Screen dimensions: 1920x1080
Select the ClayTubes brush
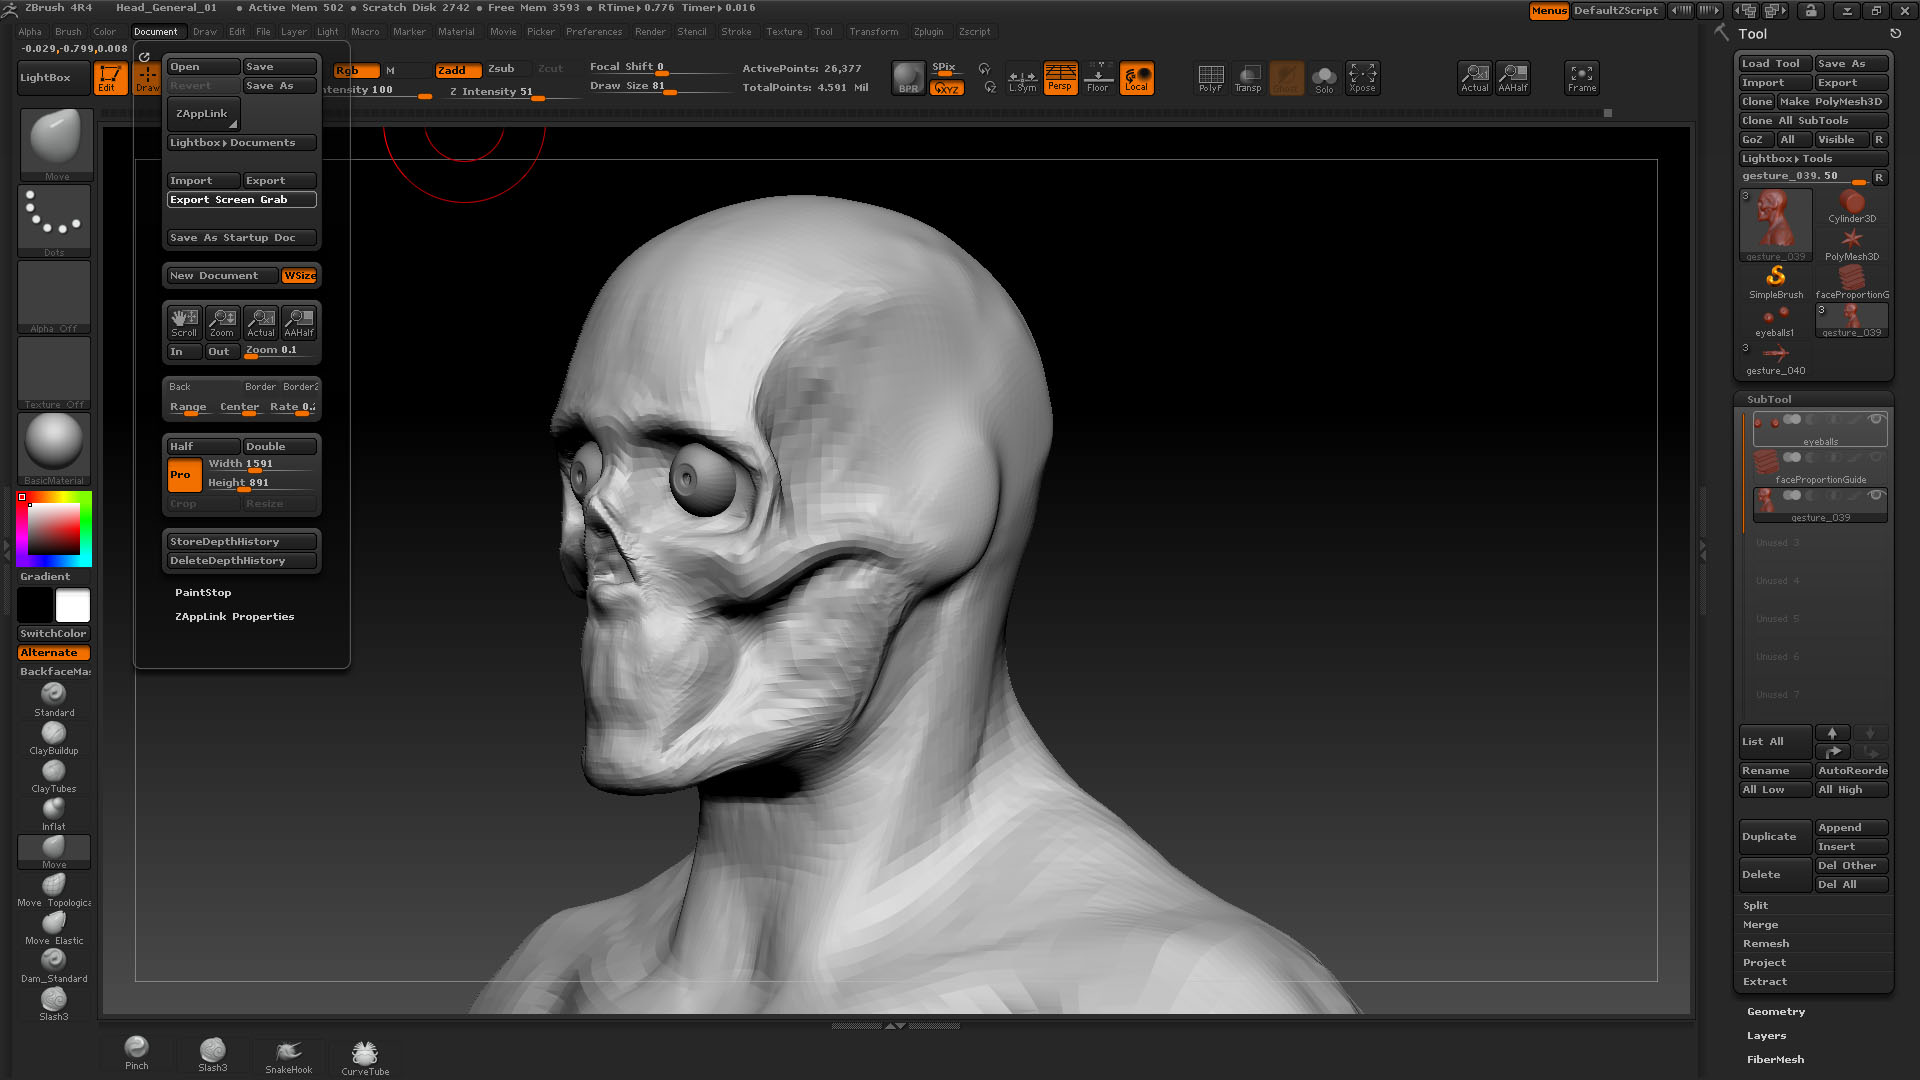(54, 776)
